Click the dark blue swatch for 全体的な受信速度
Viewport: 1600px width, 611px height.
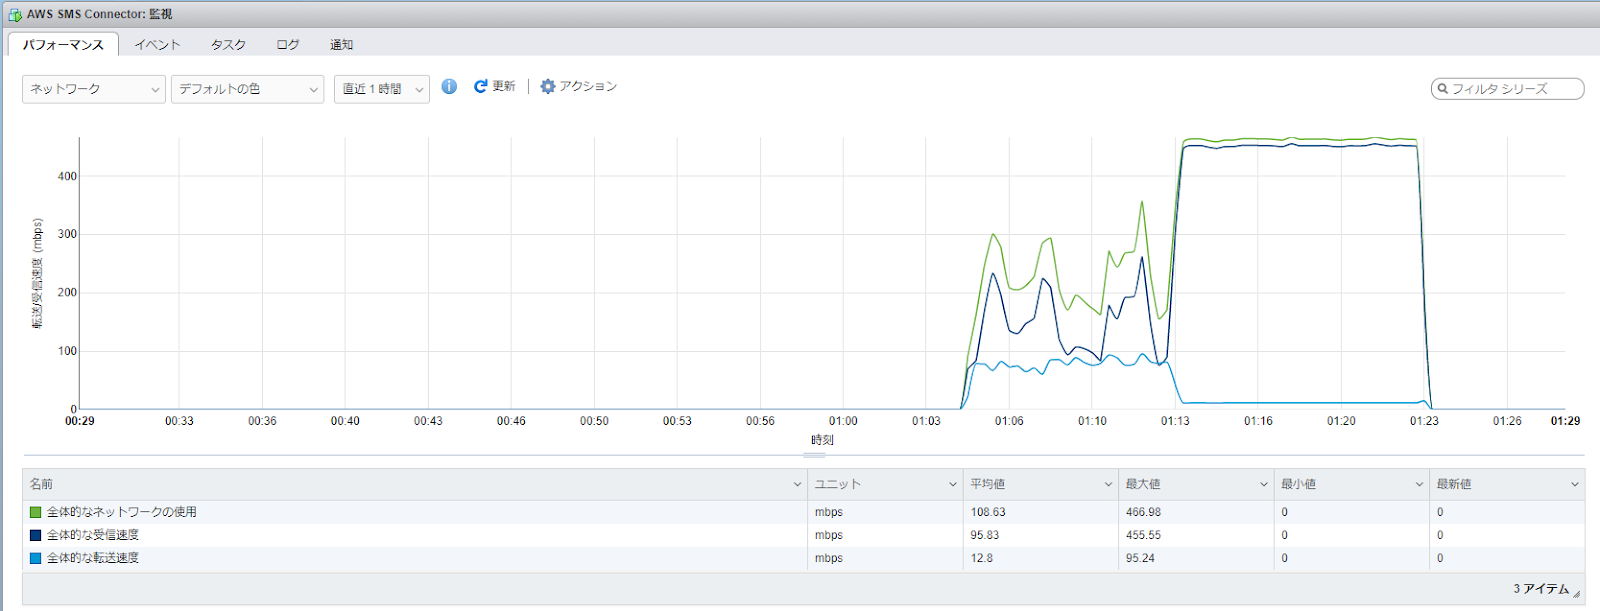tap(36, 535)
